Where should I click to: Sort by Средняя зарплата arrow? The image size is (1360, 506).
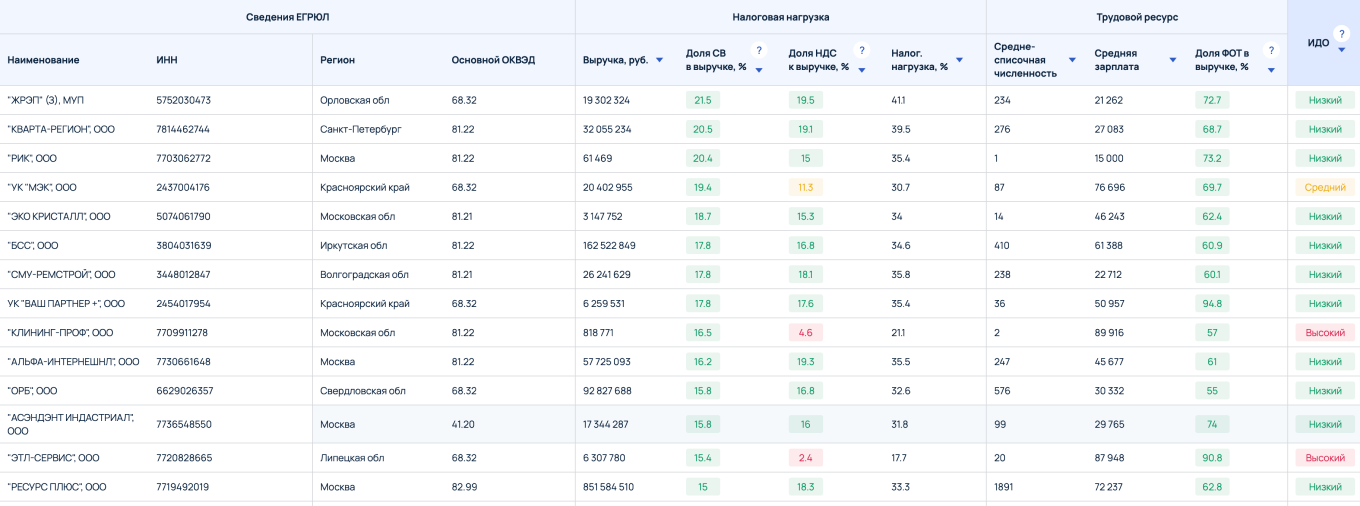point(1173,60)
